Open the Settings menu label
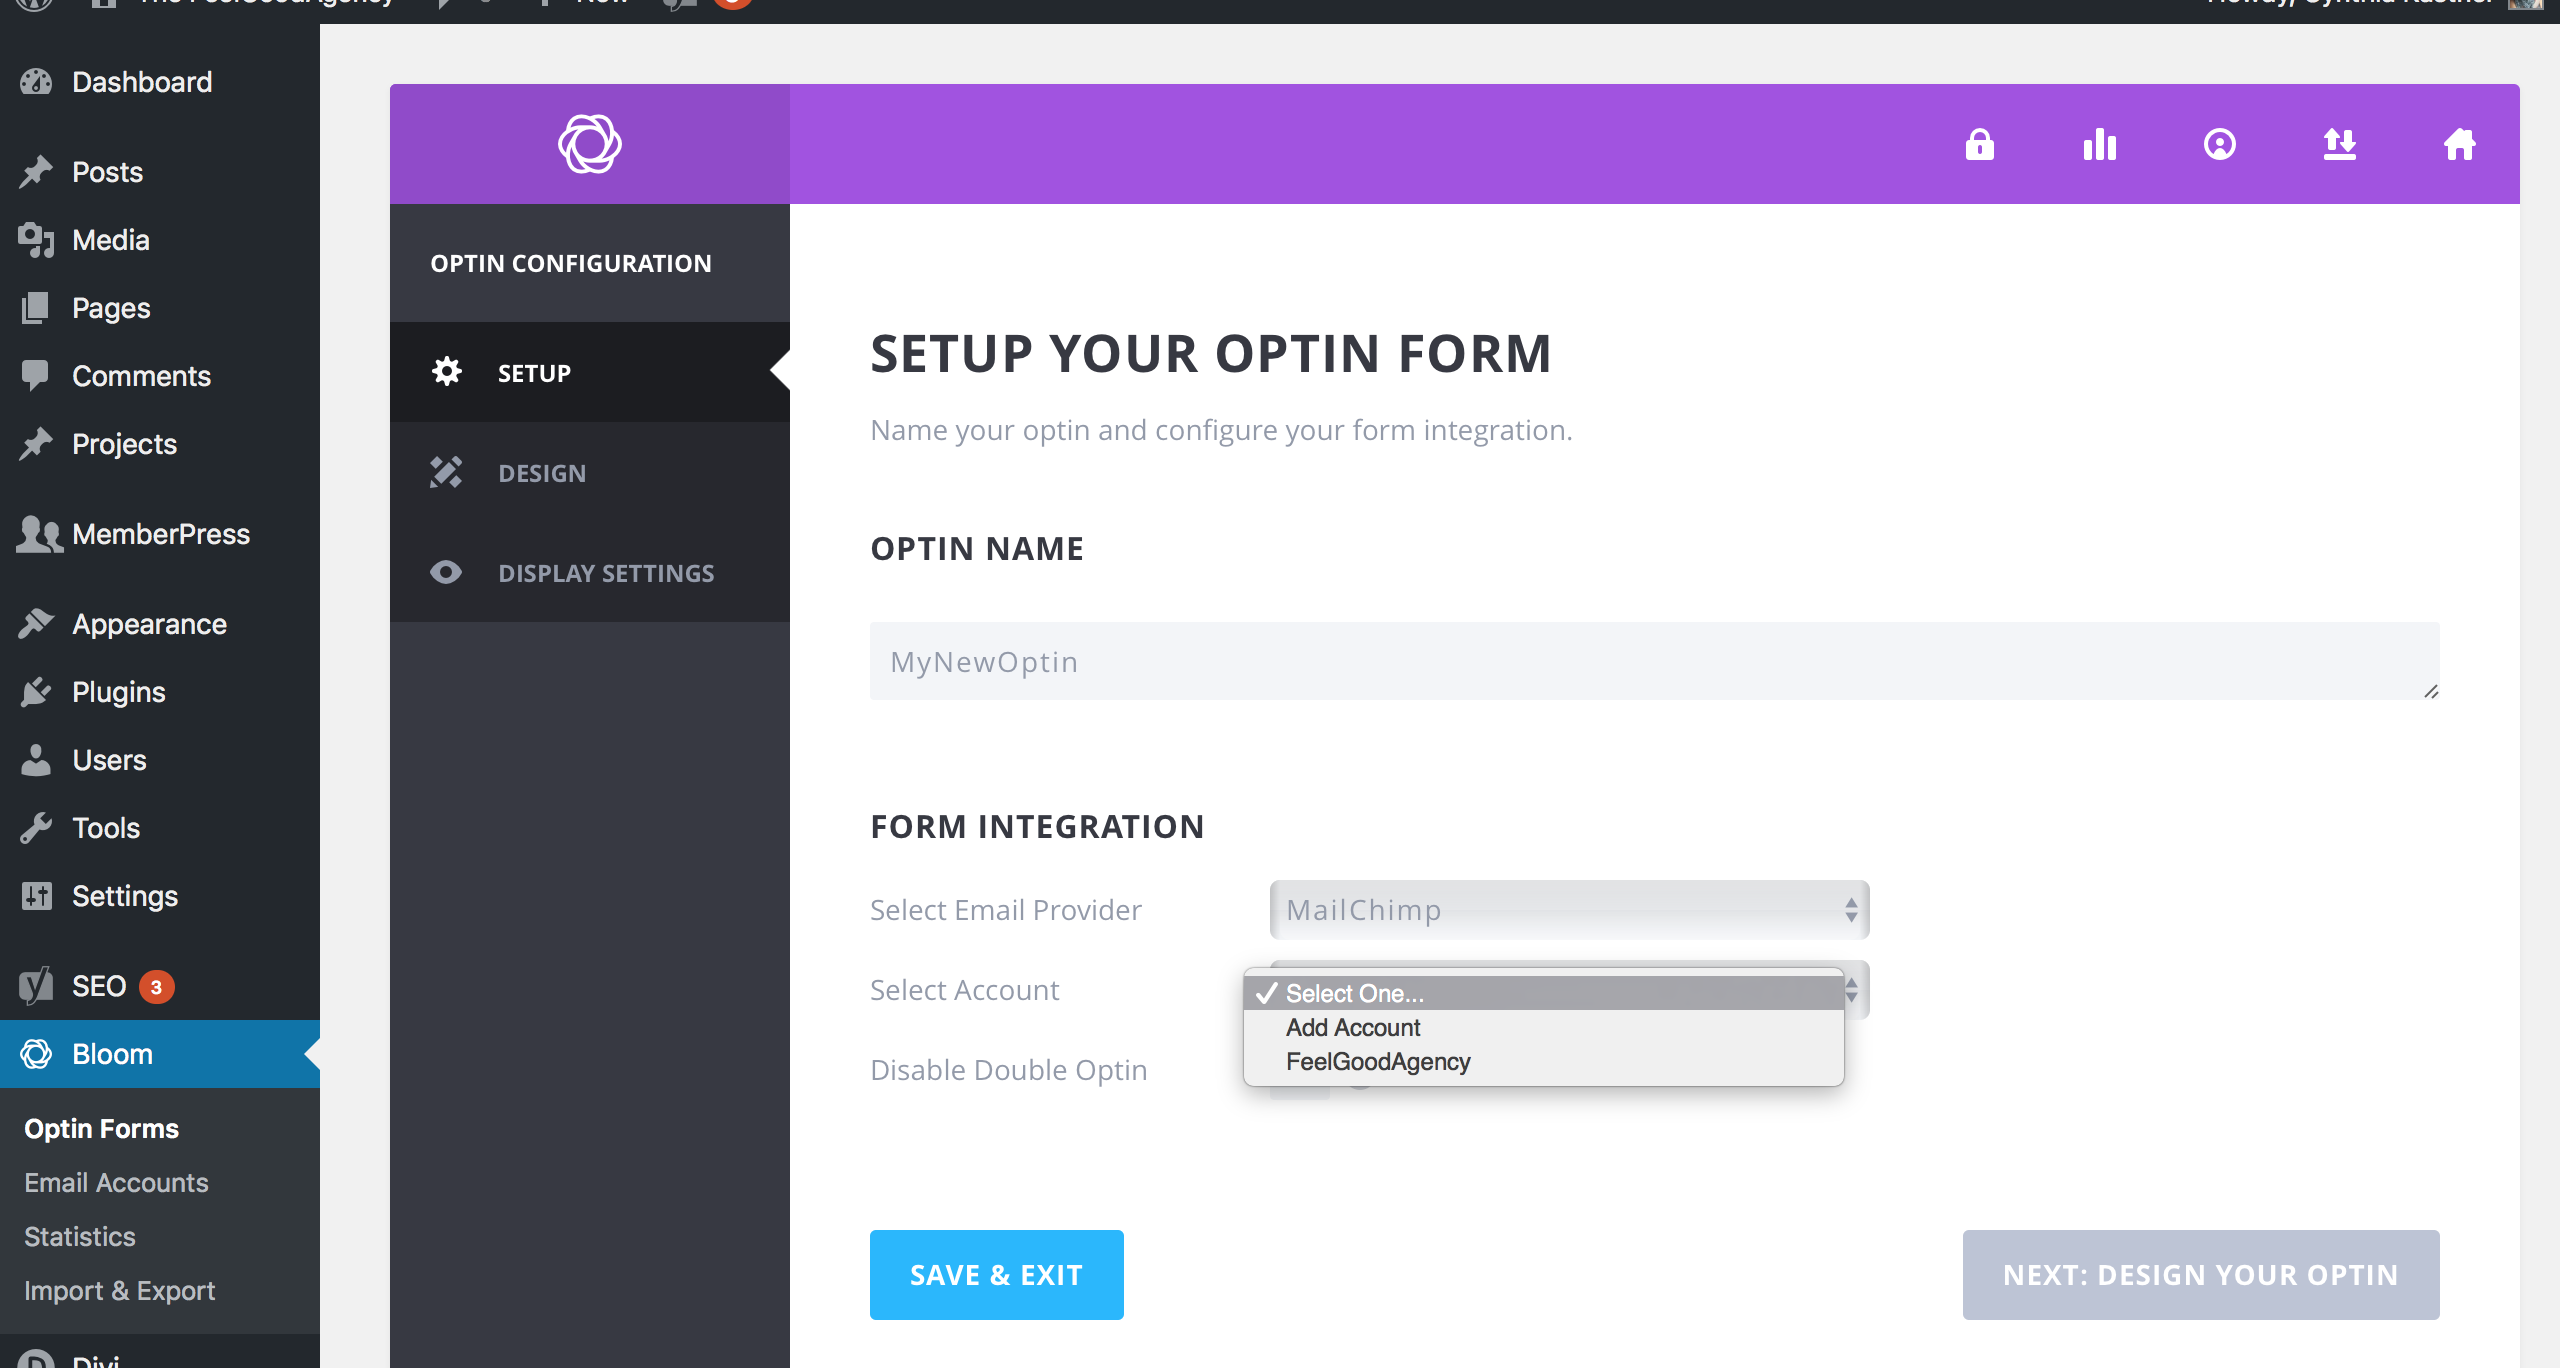 coord(125,896)
